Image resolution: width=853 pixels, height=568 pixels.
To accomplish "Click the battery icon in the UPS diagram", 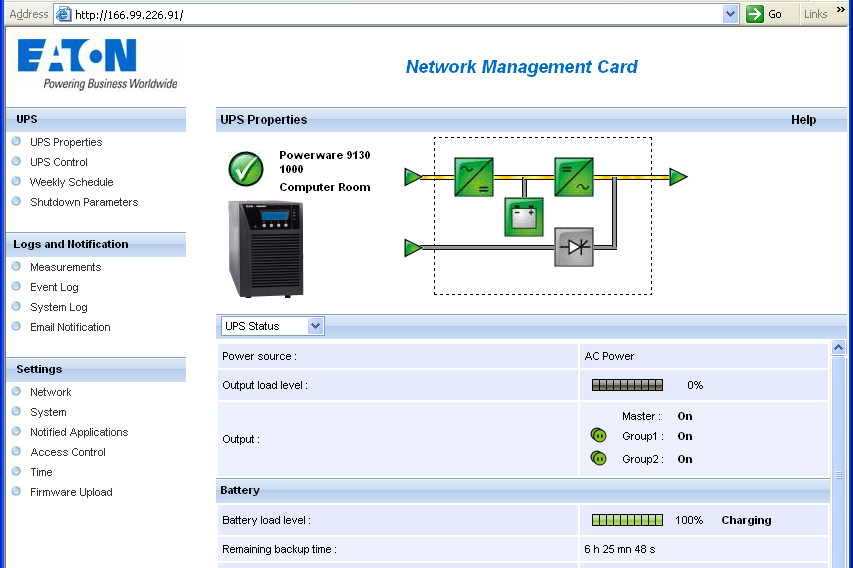I will tap(524, 217).
